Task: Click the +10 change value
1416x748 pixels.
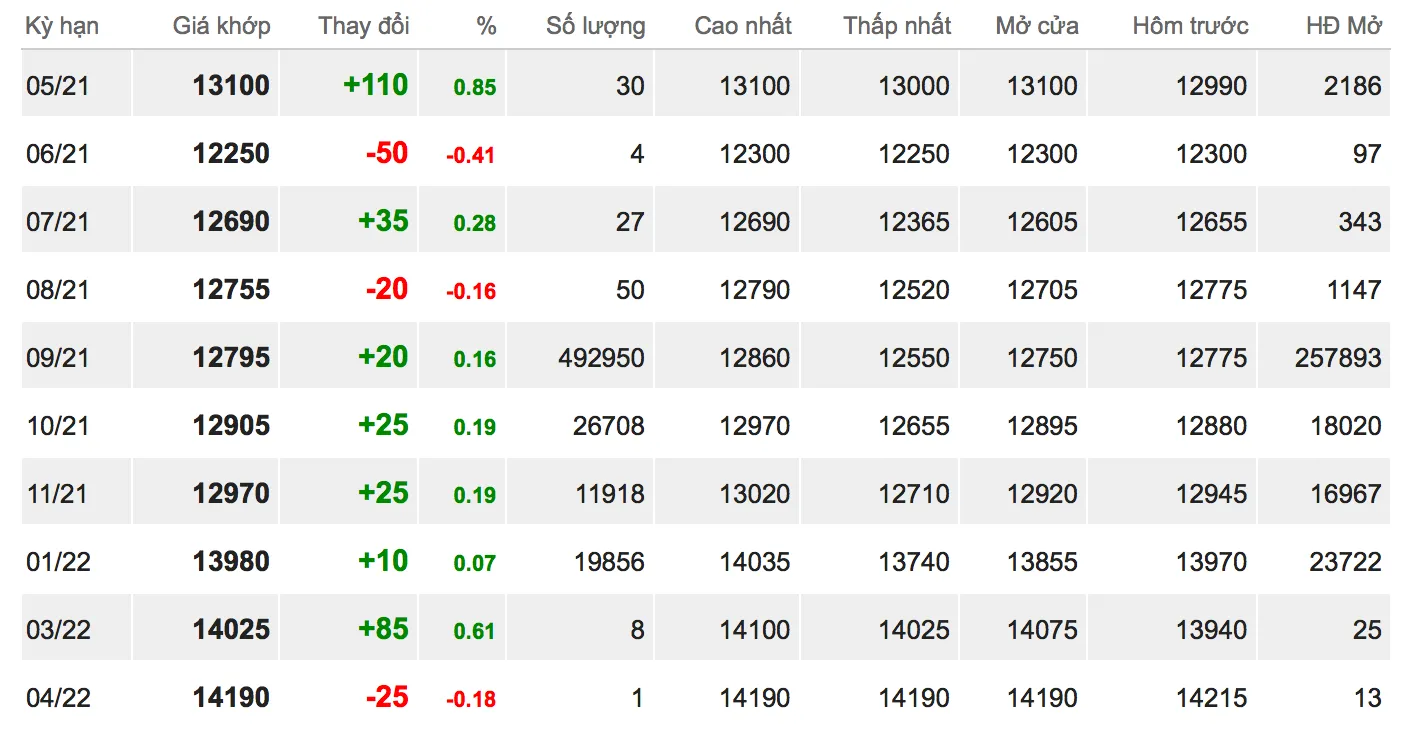Action: click(383, 561)
